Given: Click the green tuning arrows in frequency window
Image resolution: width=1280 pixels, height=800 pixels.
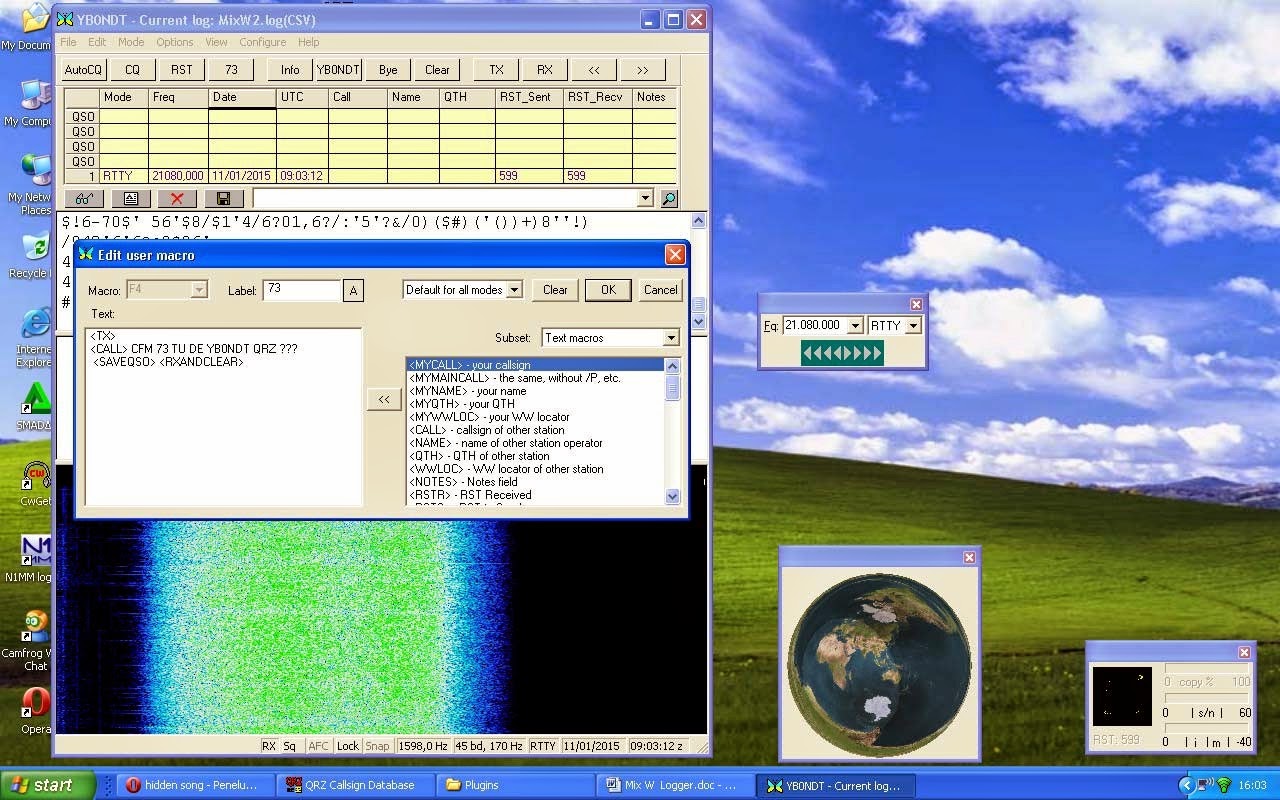Looking at the screenshot, I should [842, 352].
